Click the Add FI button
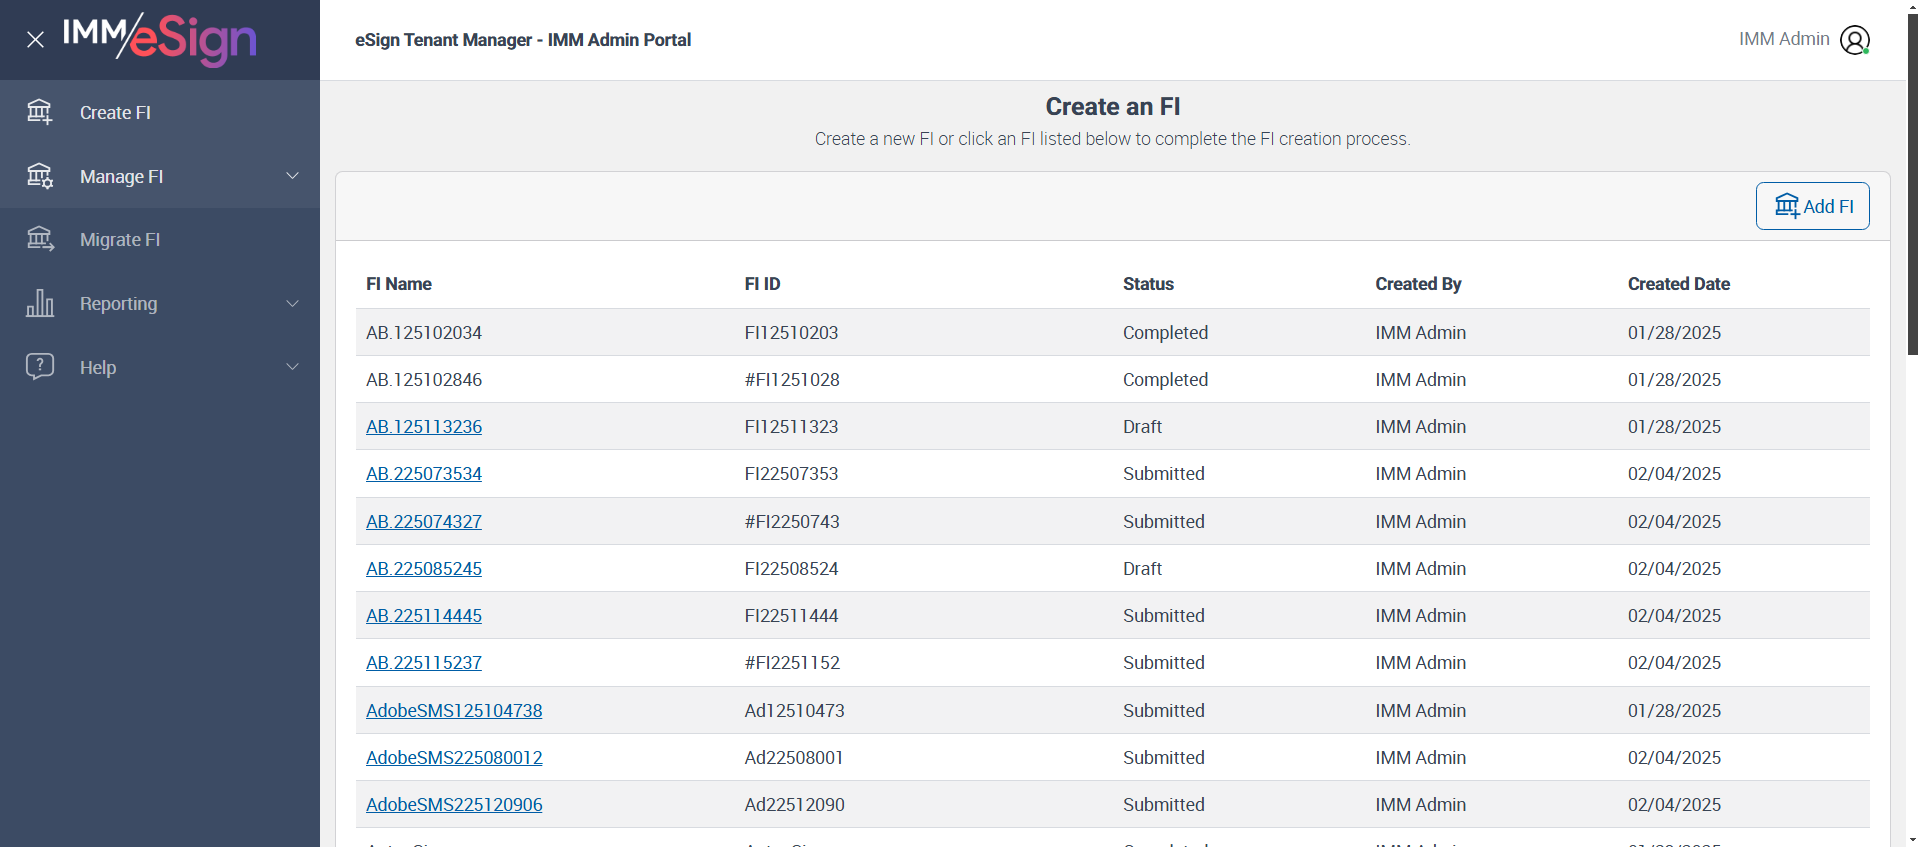1920x847 pixels. tap(1812, 206)
